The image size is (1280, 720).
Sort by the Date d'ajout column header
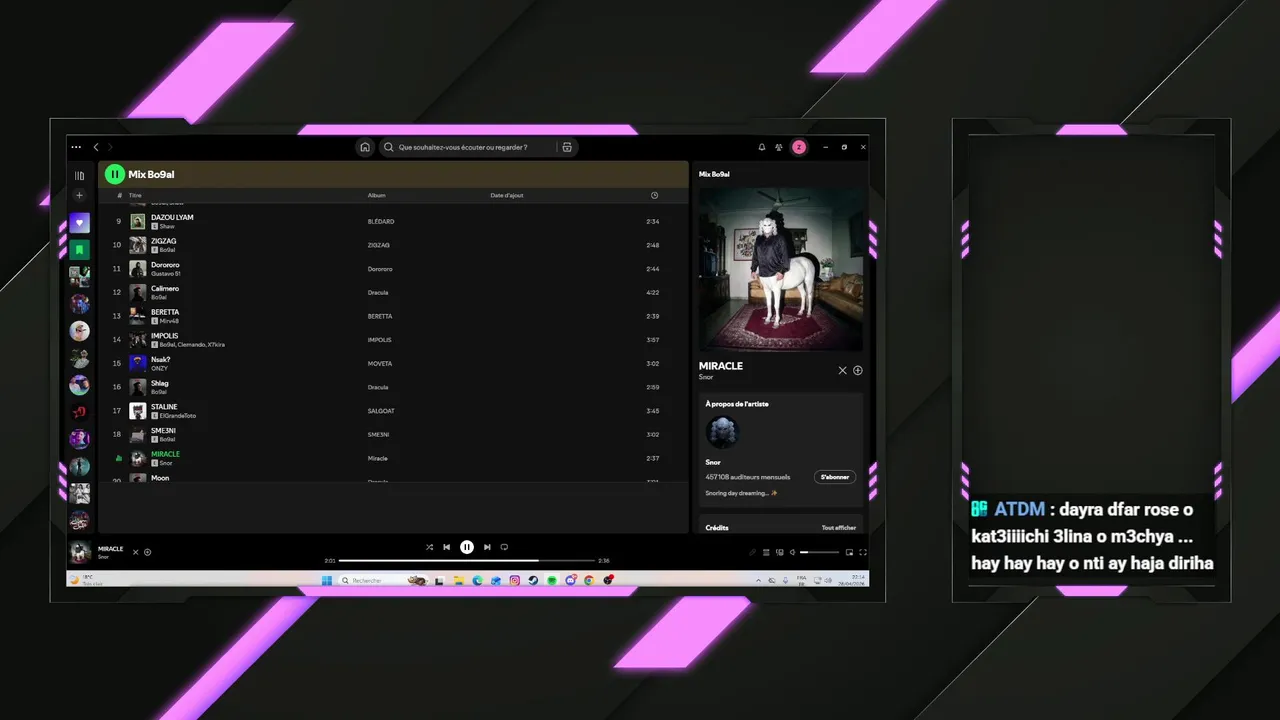pos(506,195)
